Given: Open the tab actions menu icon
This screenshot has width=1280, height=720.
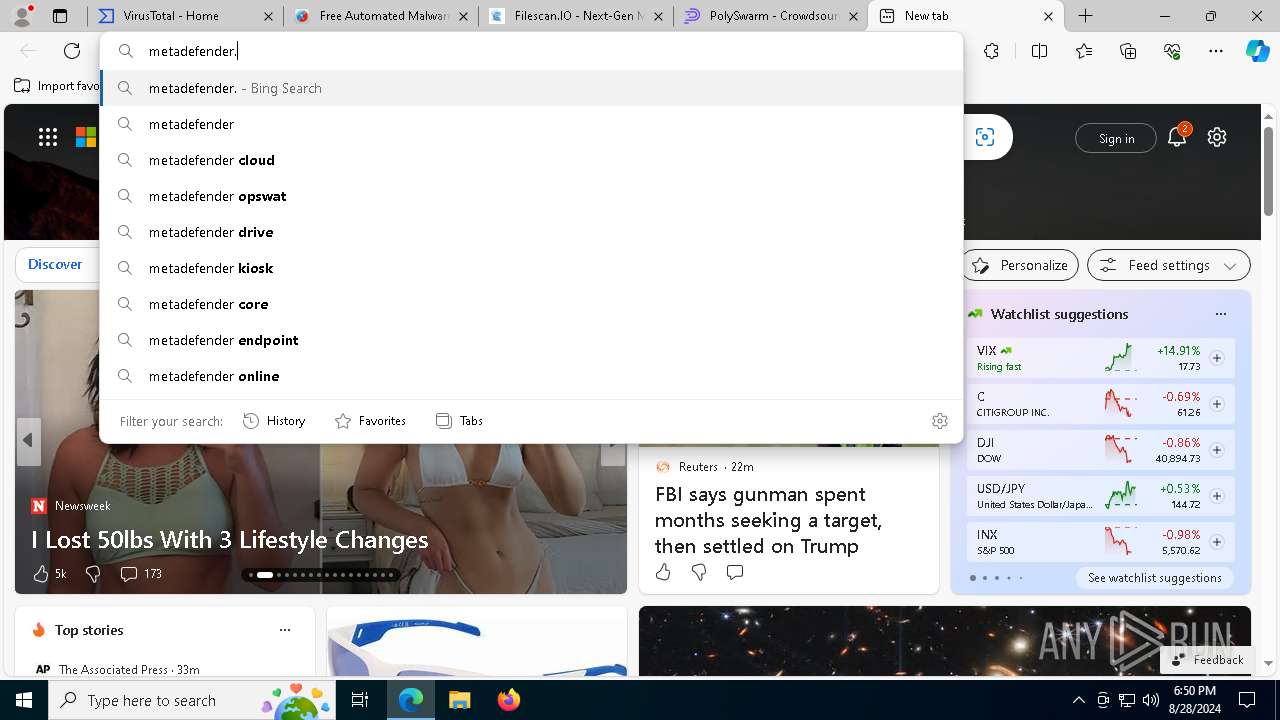Looking at the screenshot, I should [60, 16].
